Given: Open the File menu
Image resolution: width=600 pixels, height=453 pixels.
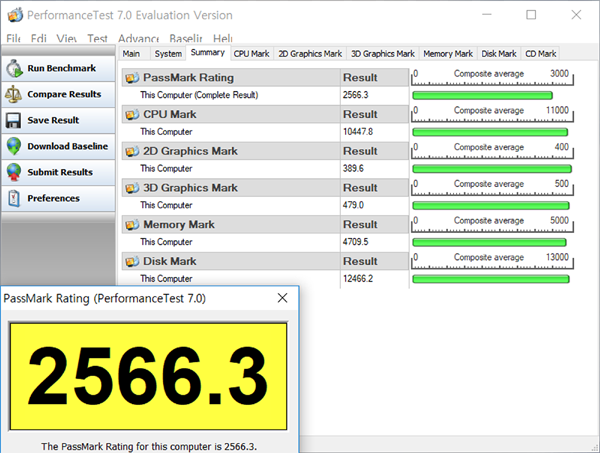Looking at the screenshot, I should [x=13, y=39].
